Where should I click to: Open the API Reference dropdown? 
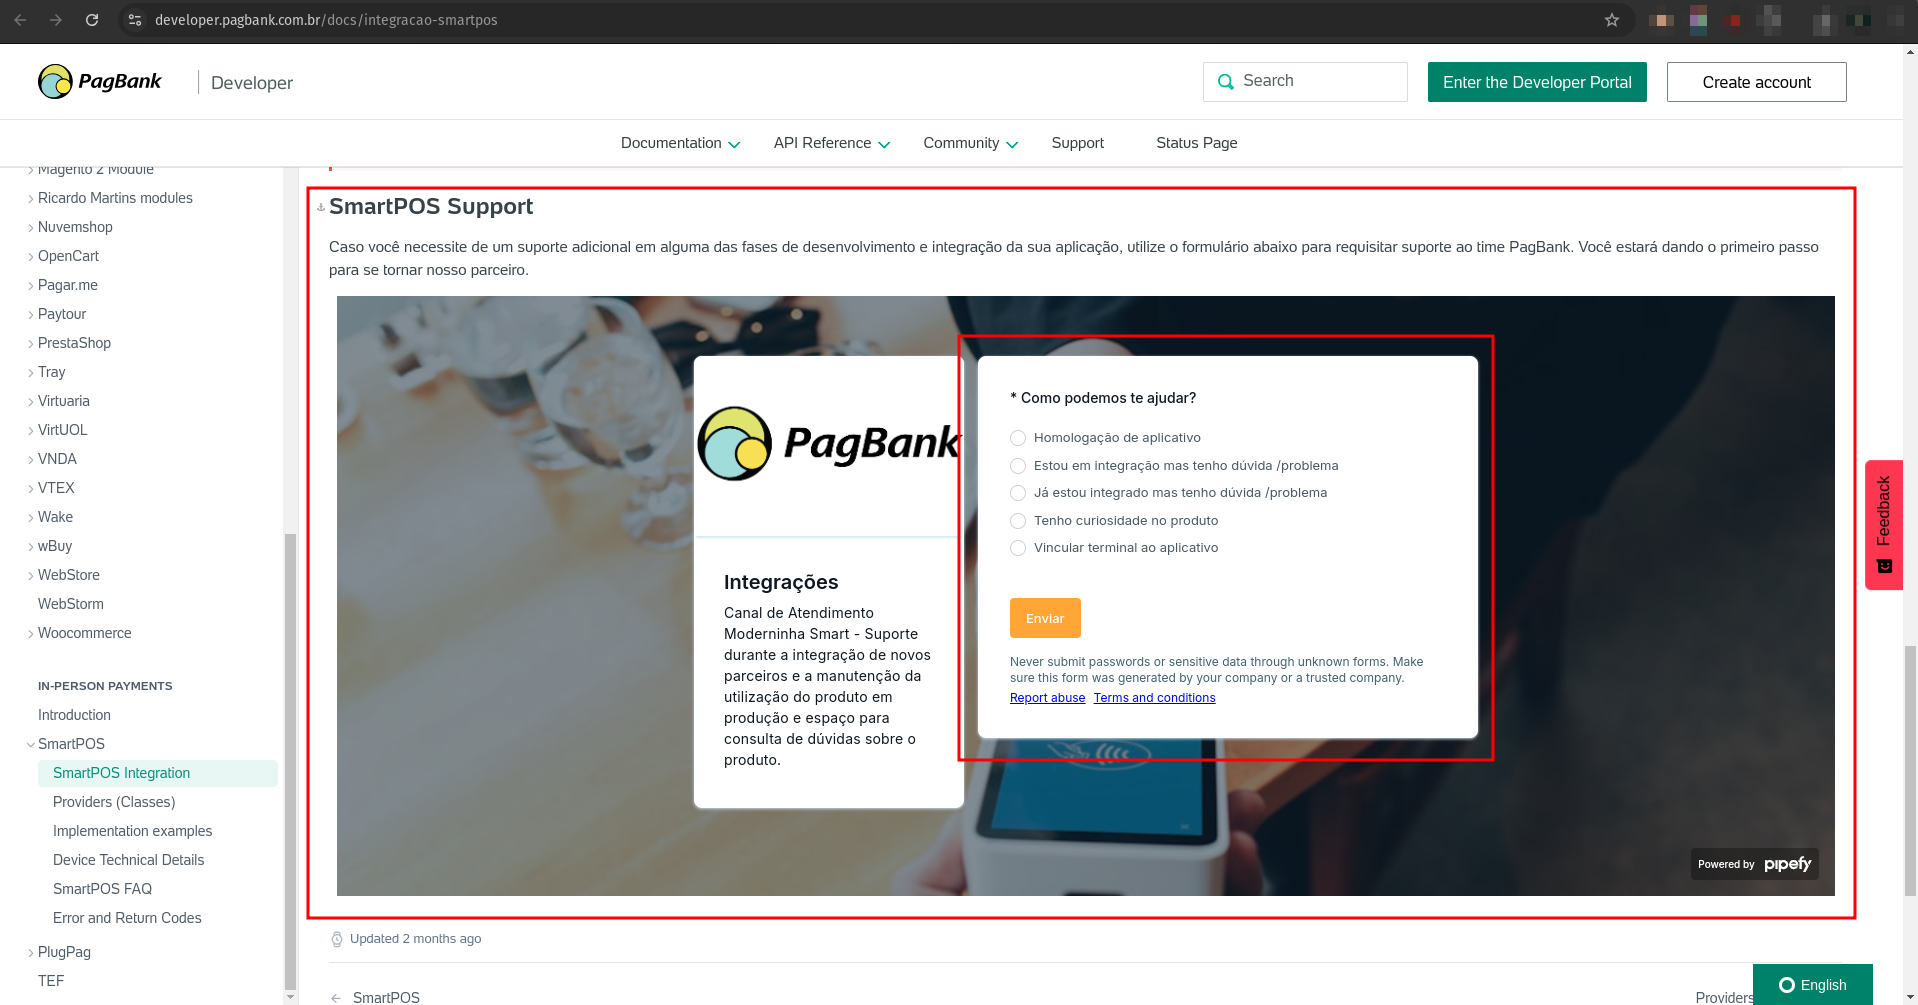pos(832,143)
